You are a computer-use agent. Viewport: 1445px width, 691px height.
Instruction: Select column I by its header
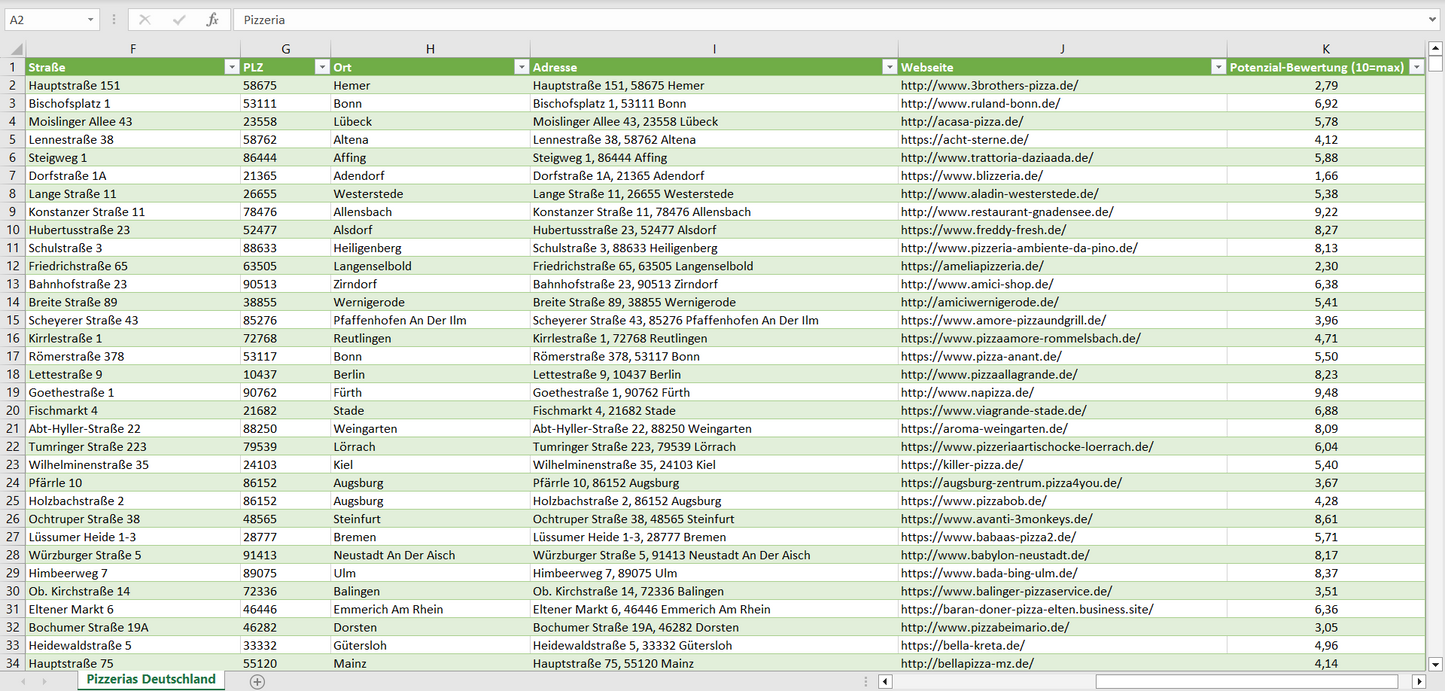(714, 49)
